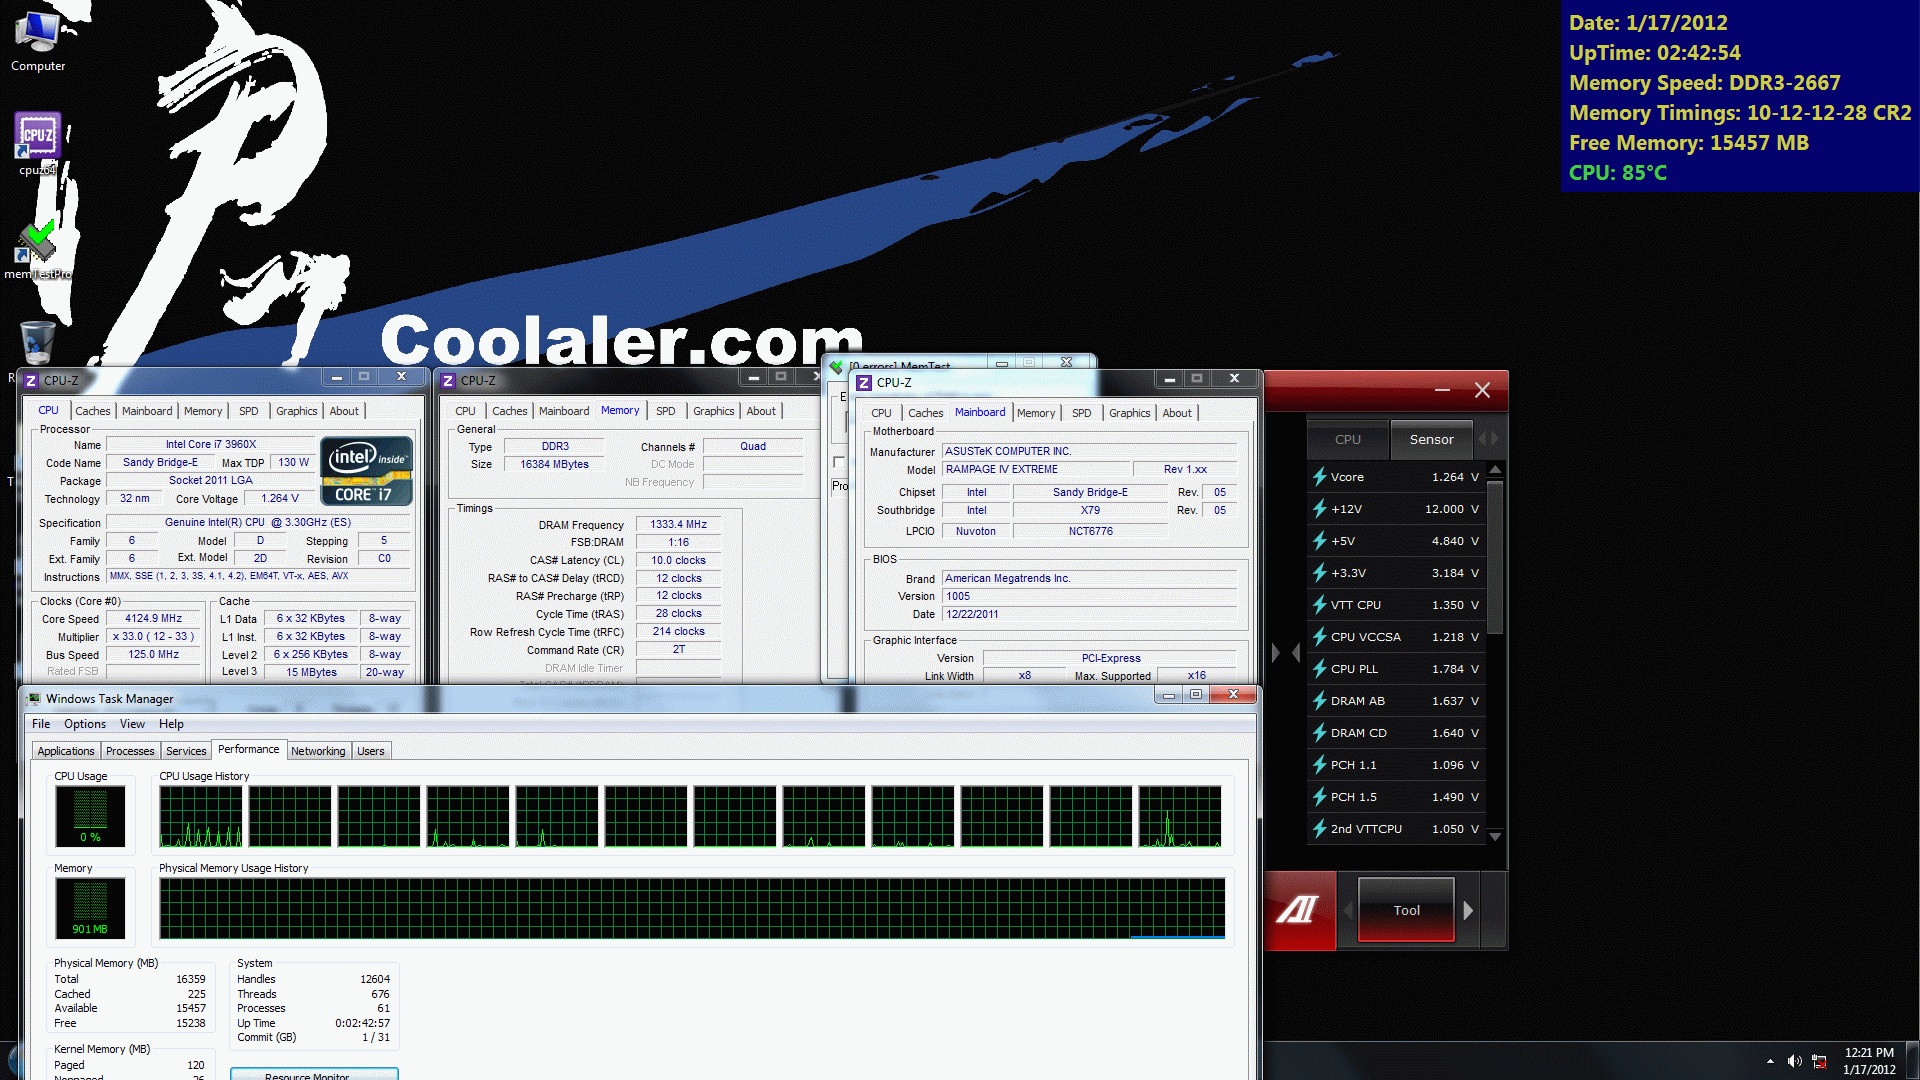
Task: Open the Recycle Bin icon
Action: [x=38, y=342]
